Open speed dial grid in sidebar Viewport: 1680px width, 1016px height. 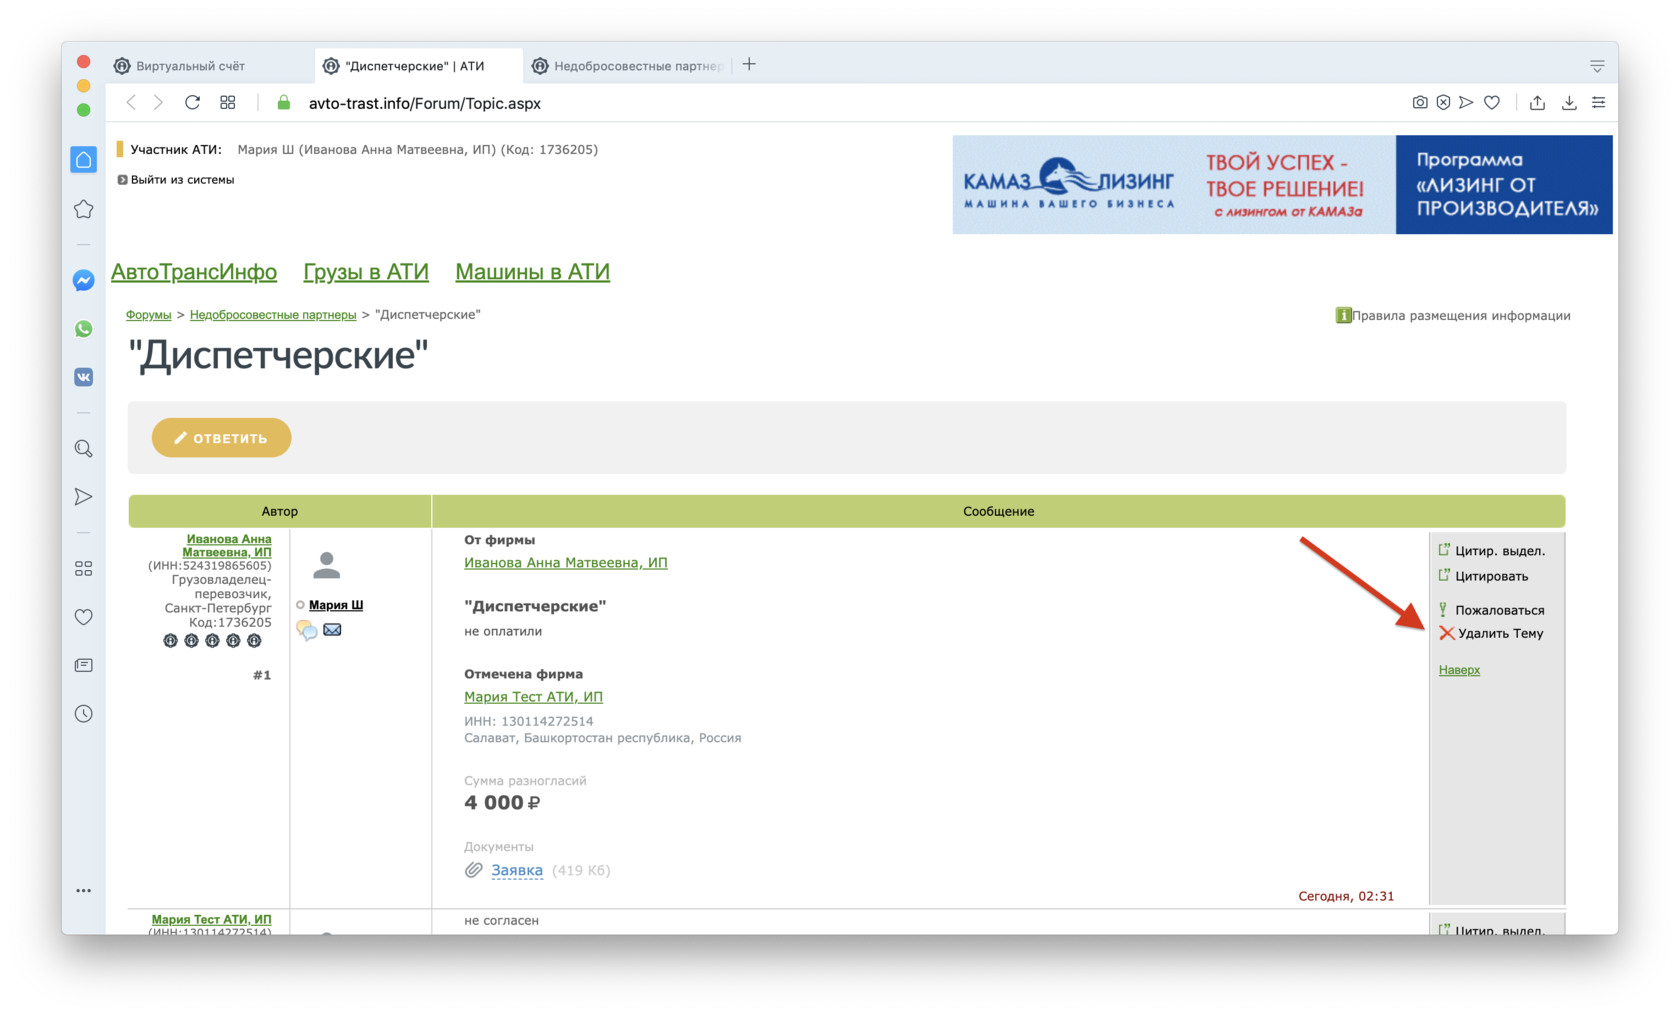[x=84, y=568]
